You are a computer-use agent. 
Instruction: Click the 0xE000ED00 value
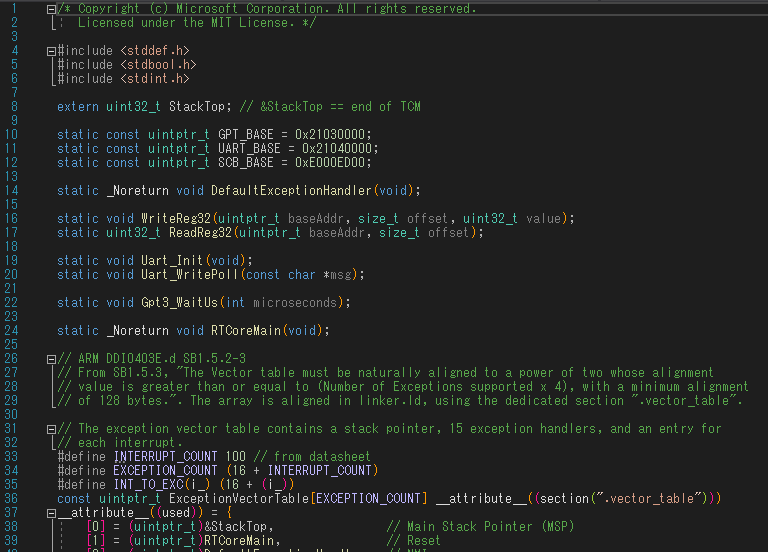(330, 163)
